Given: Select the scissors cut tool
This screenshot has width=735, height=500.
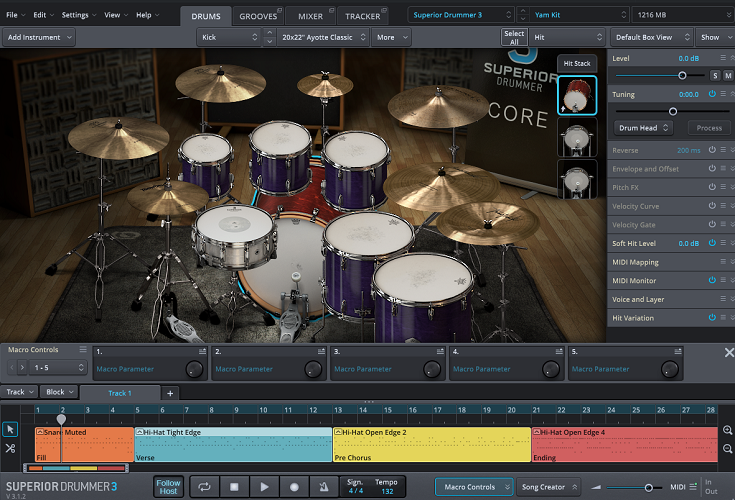Looking at the screenshot, I should coord(10,448).
